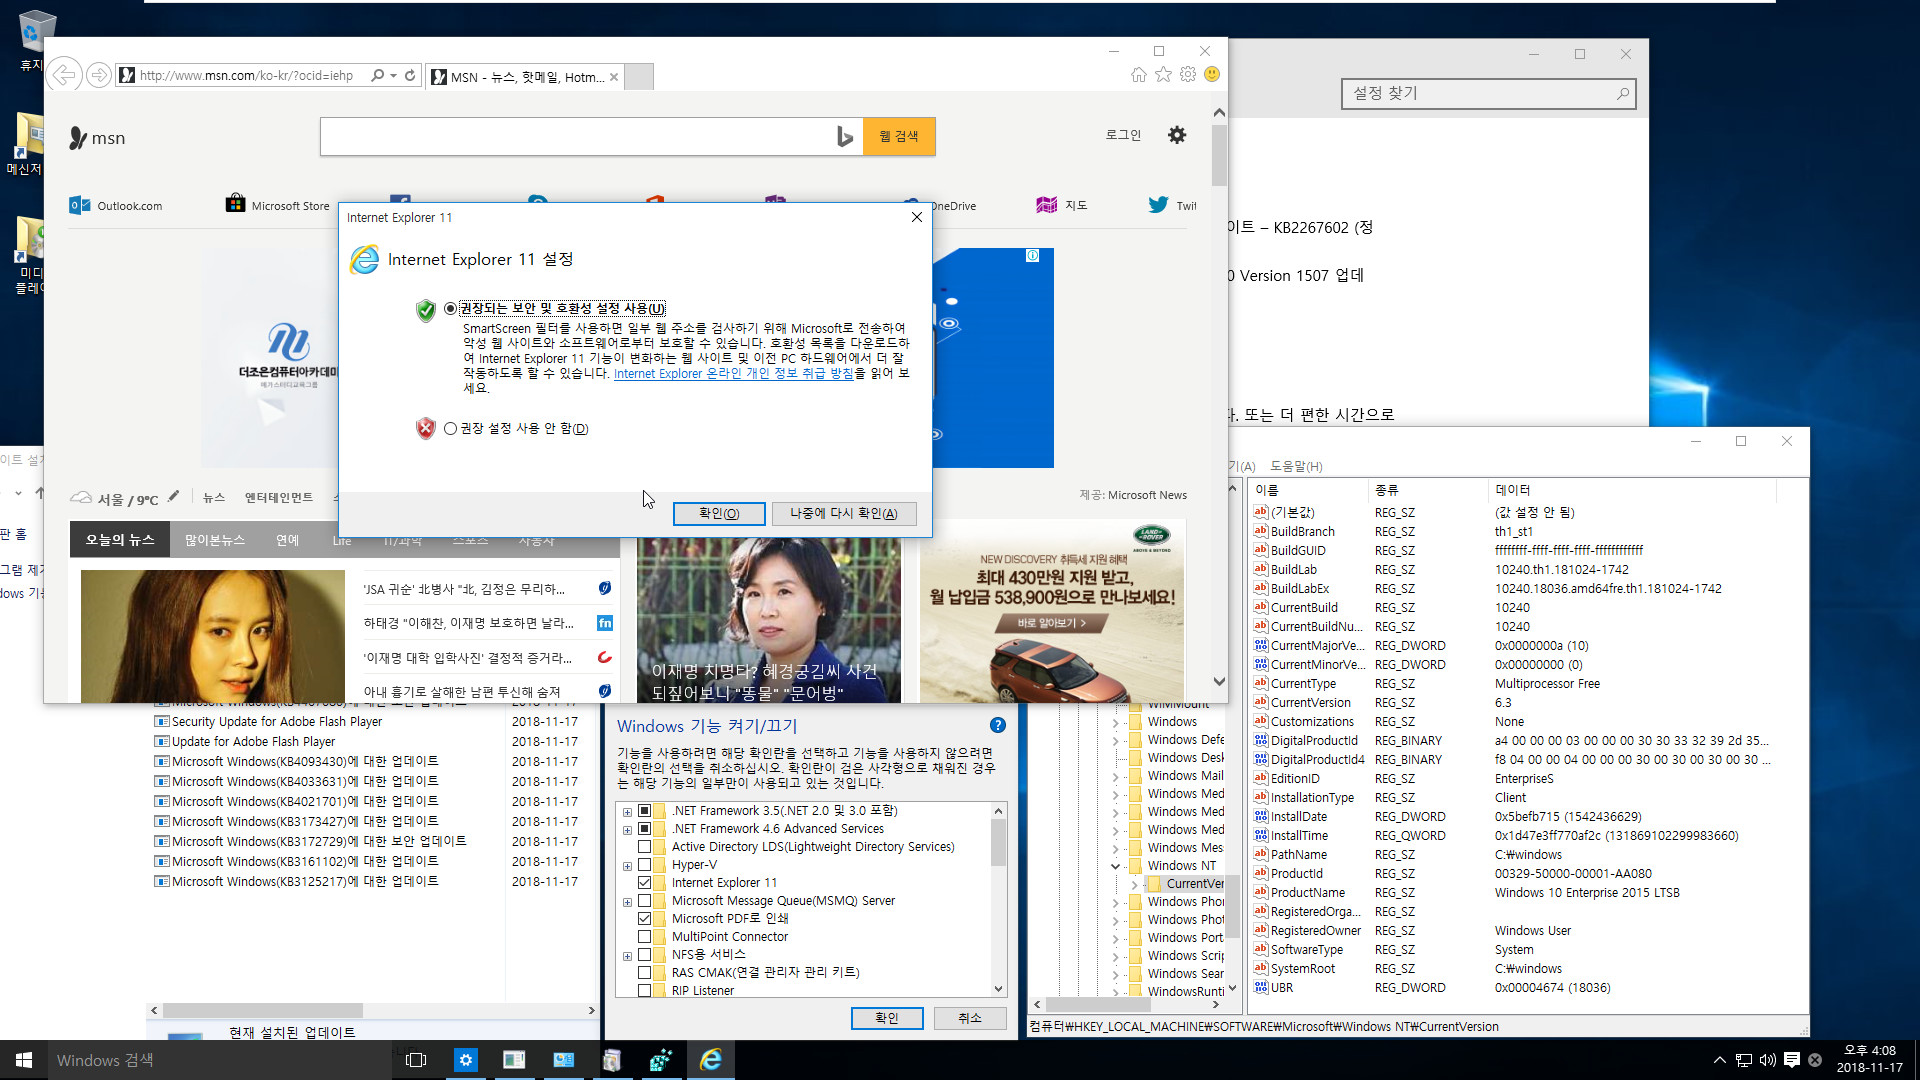Image resolution: width=1920 pixels, height=1080 pixels.
Task: Open IE favorites star icon
Action: [x=1163, y=74]
